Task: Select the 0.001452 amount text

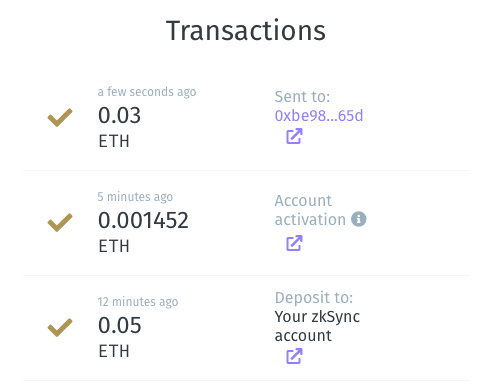Action: (x=143, y=220)
